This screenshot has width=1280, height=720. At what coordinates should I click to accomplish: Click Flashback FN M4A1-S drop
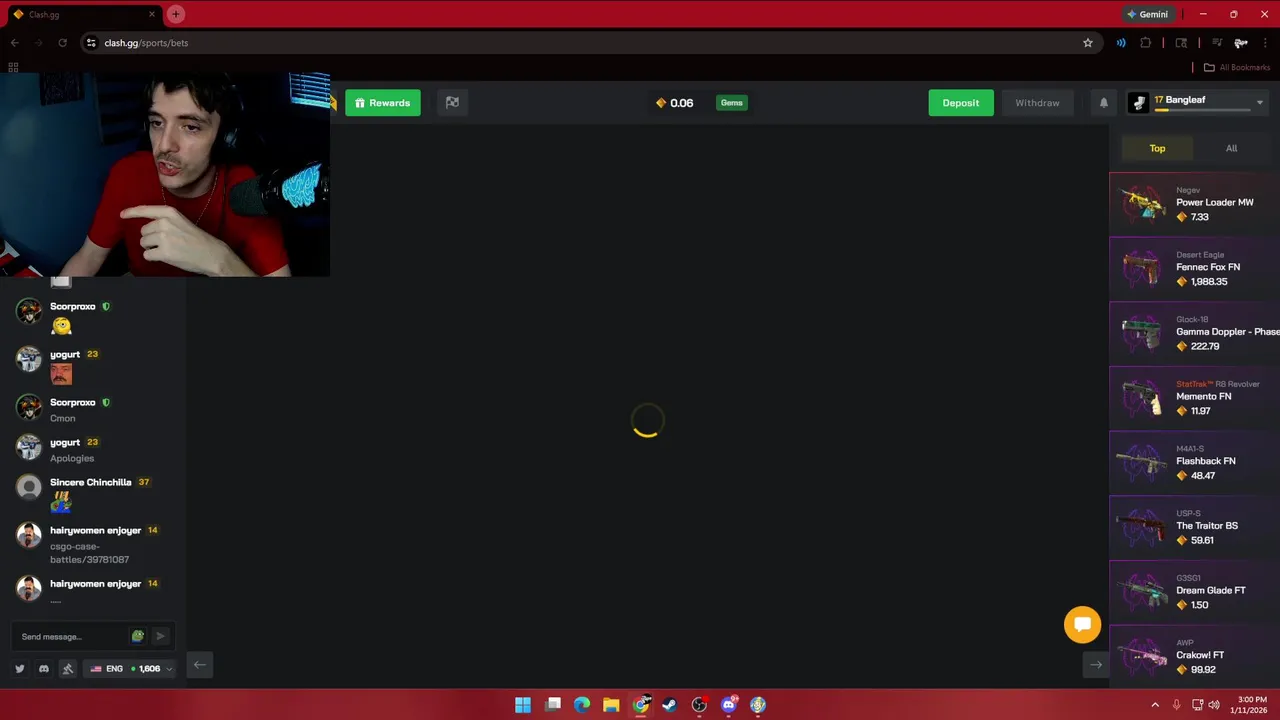click(1195, 463)
